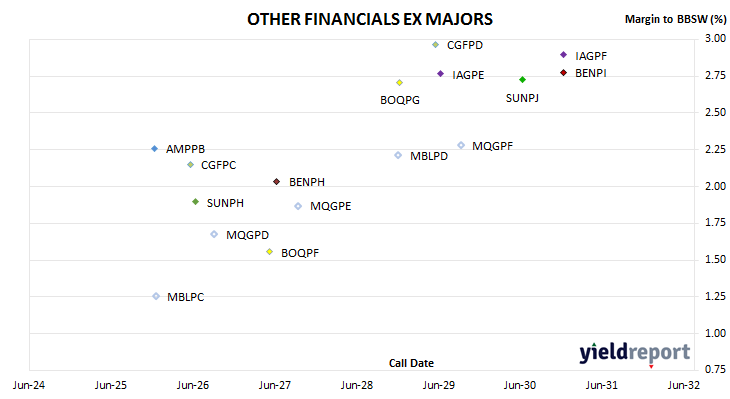Select the BOQPF yellow diamond marker
This screenshot has height=399, width=730.
[269, 252]
